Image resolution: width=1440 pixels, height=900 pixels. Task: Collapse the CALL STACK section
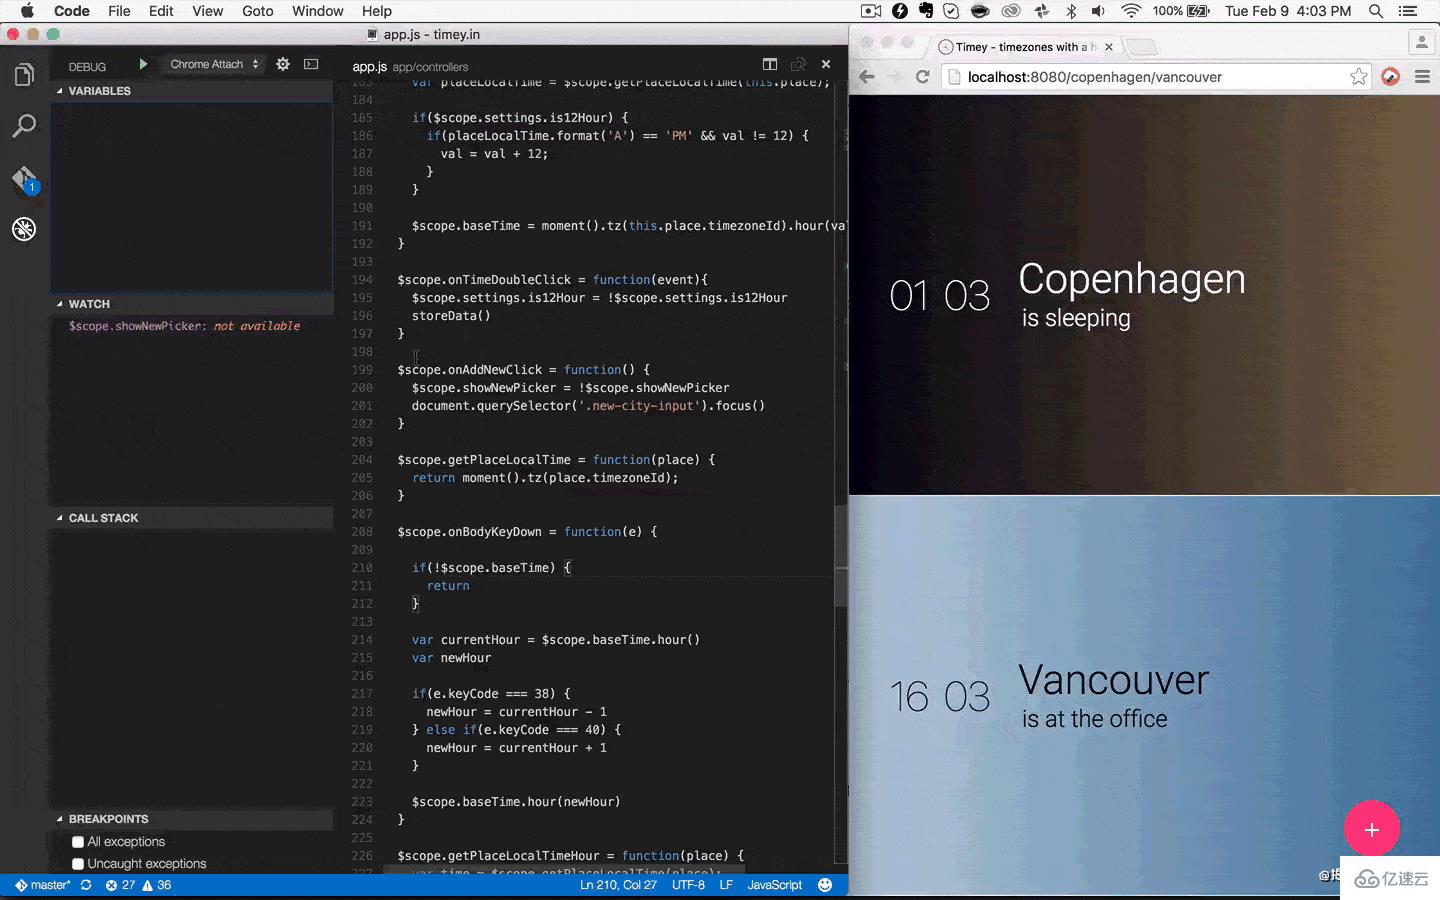(x=192, y=518)
